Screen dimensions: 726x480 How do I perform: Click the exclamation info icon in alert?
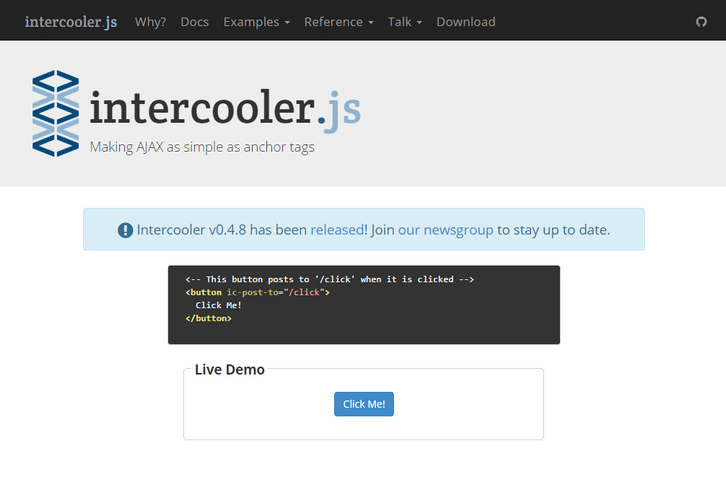(x=125, y=230)
